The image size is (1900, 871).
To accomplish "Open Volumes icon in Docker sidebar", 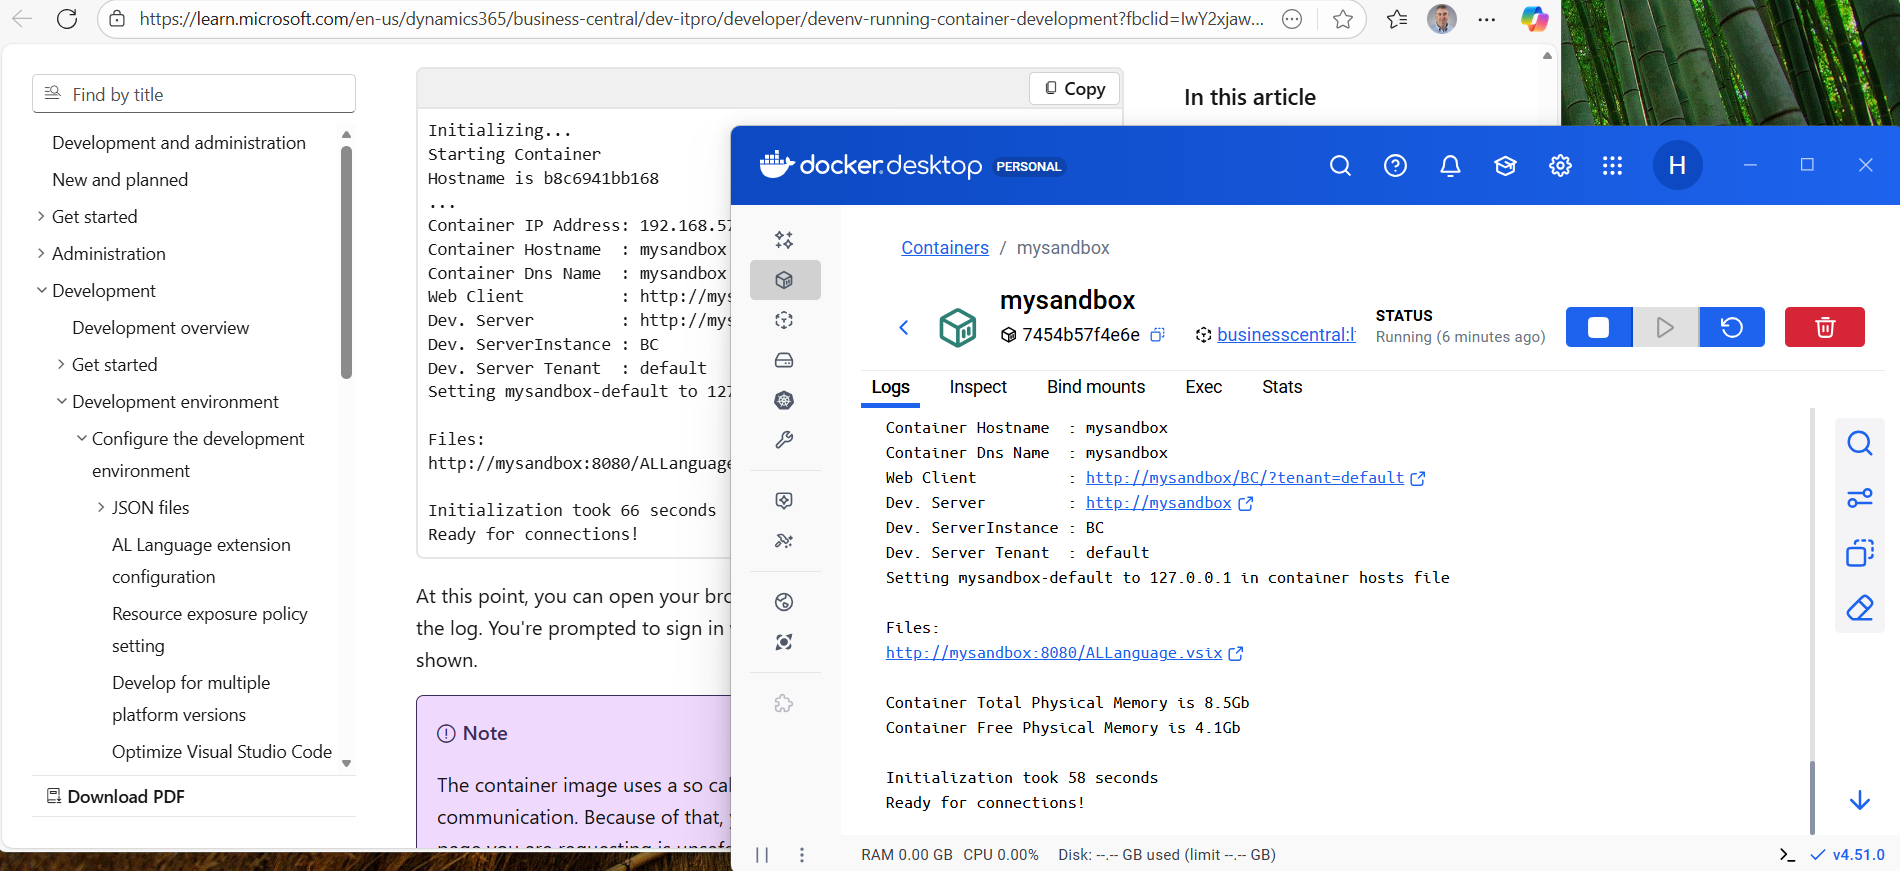I will coord(784,360).
